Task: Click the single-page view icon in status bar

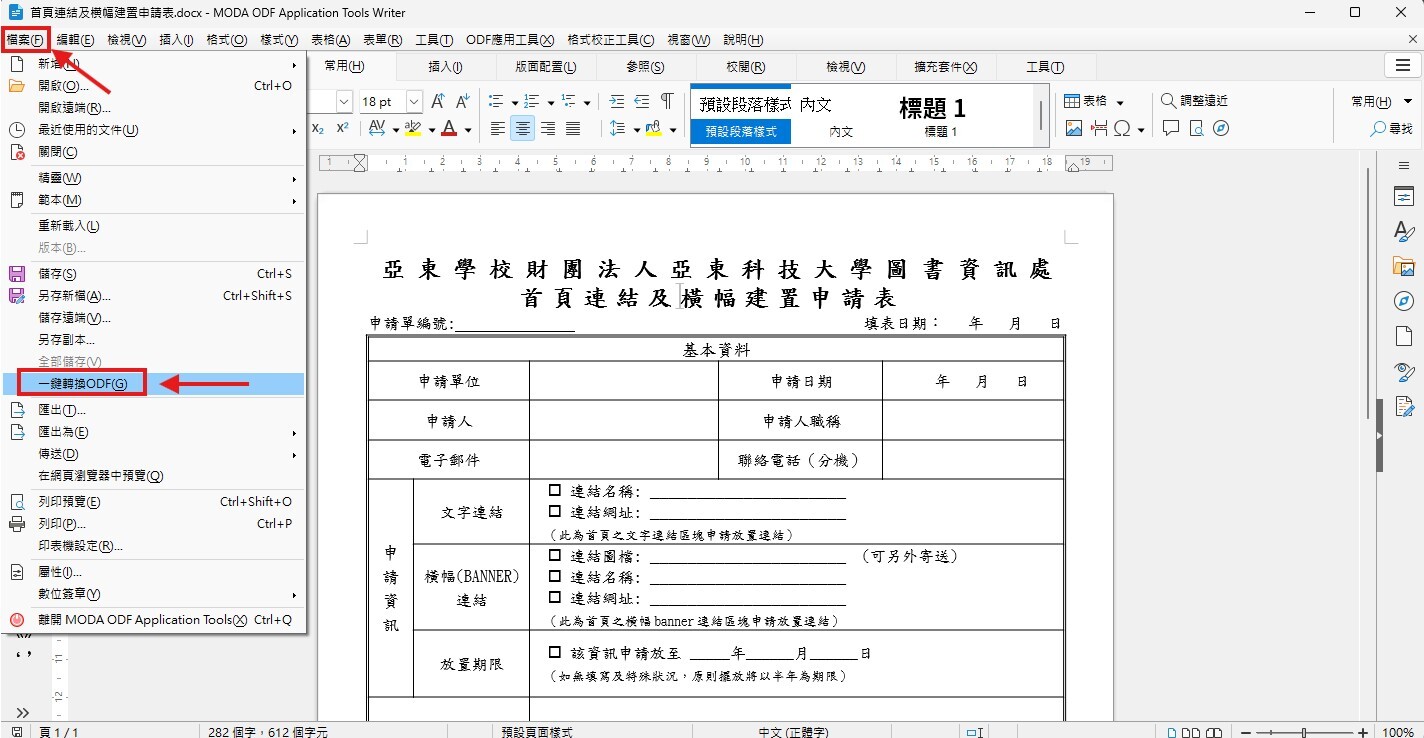Action: [x=1171, y=732]
